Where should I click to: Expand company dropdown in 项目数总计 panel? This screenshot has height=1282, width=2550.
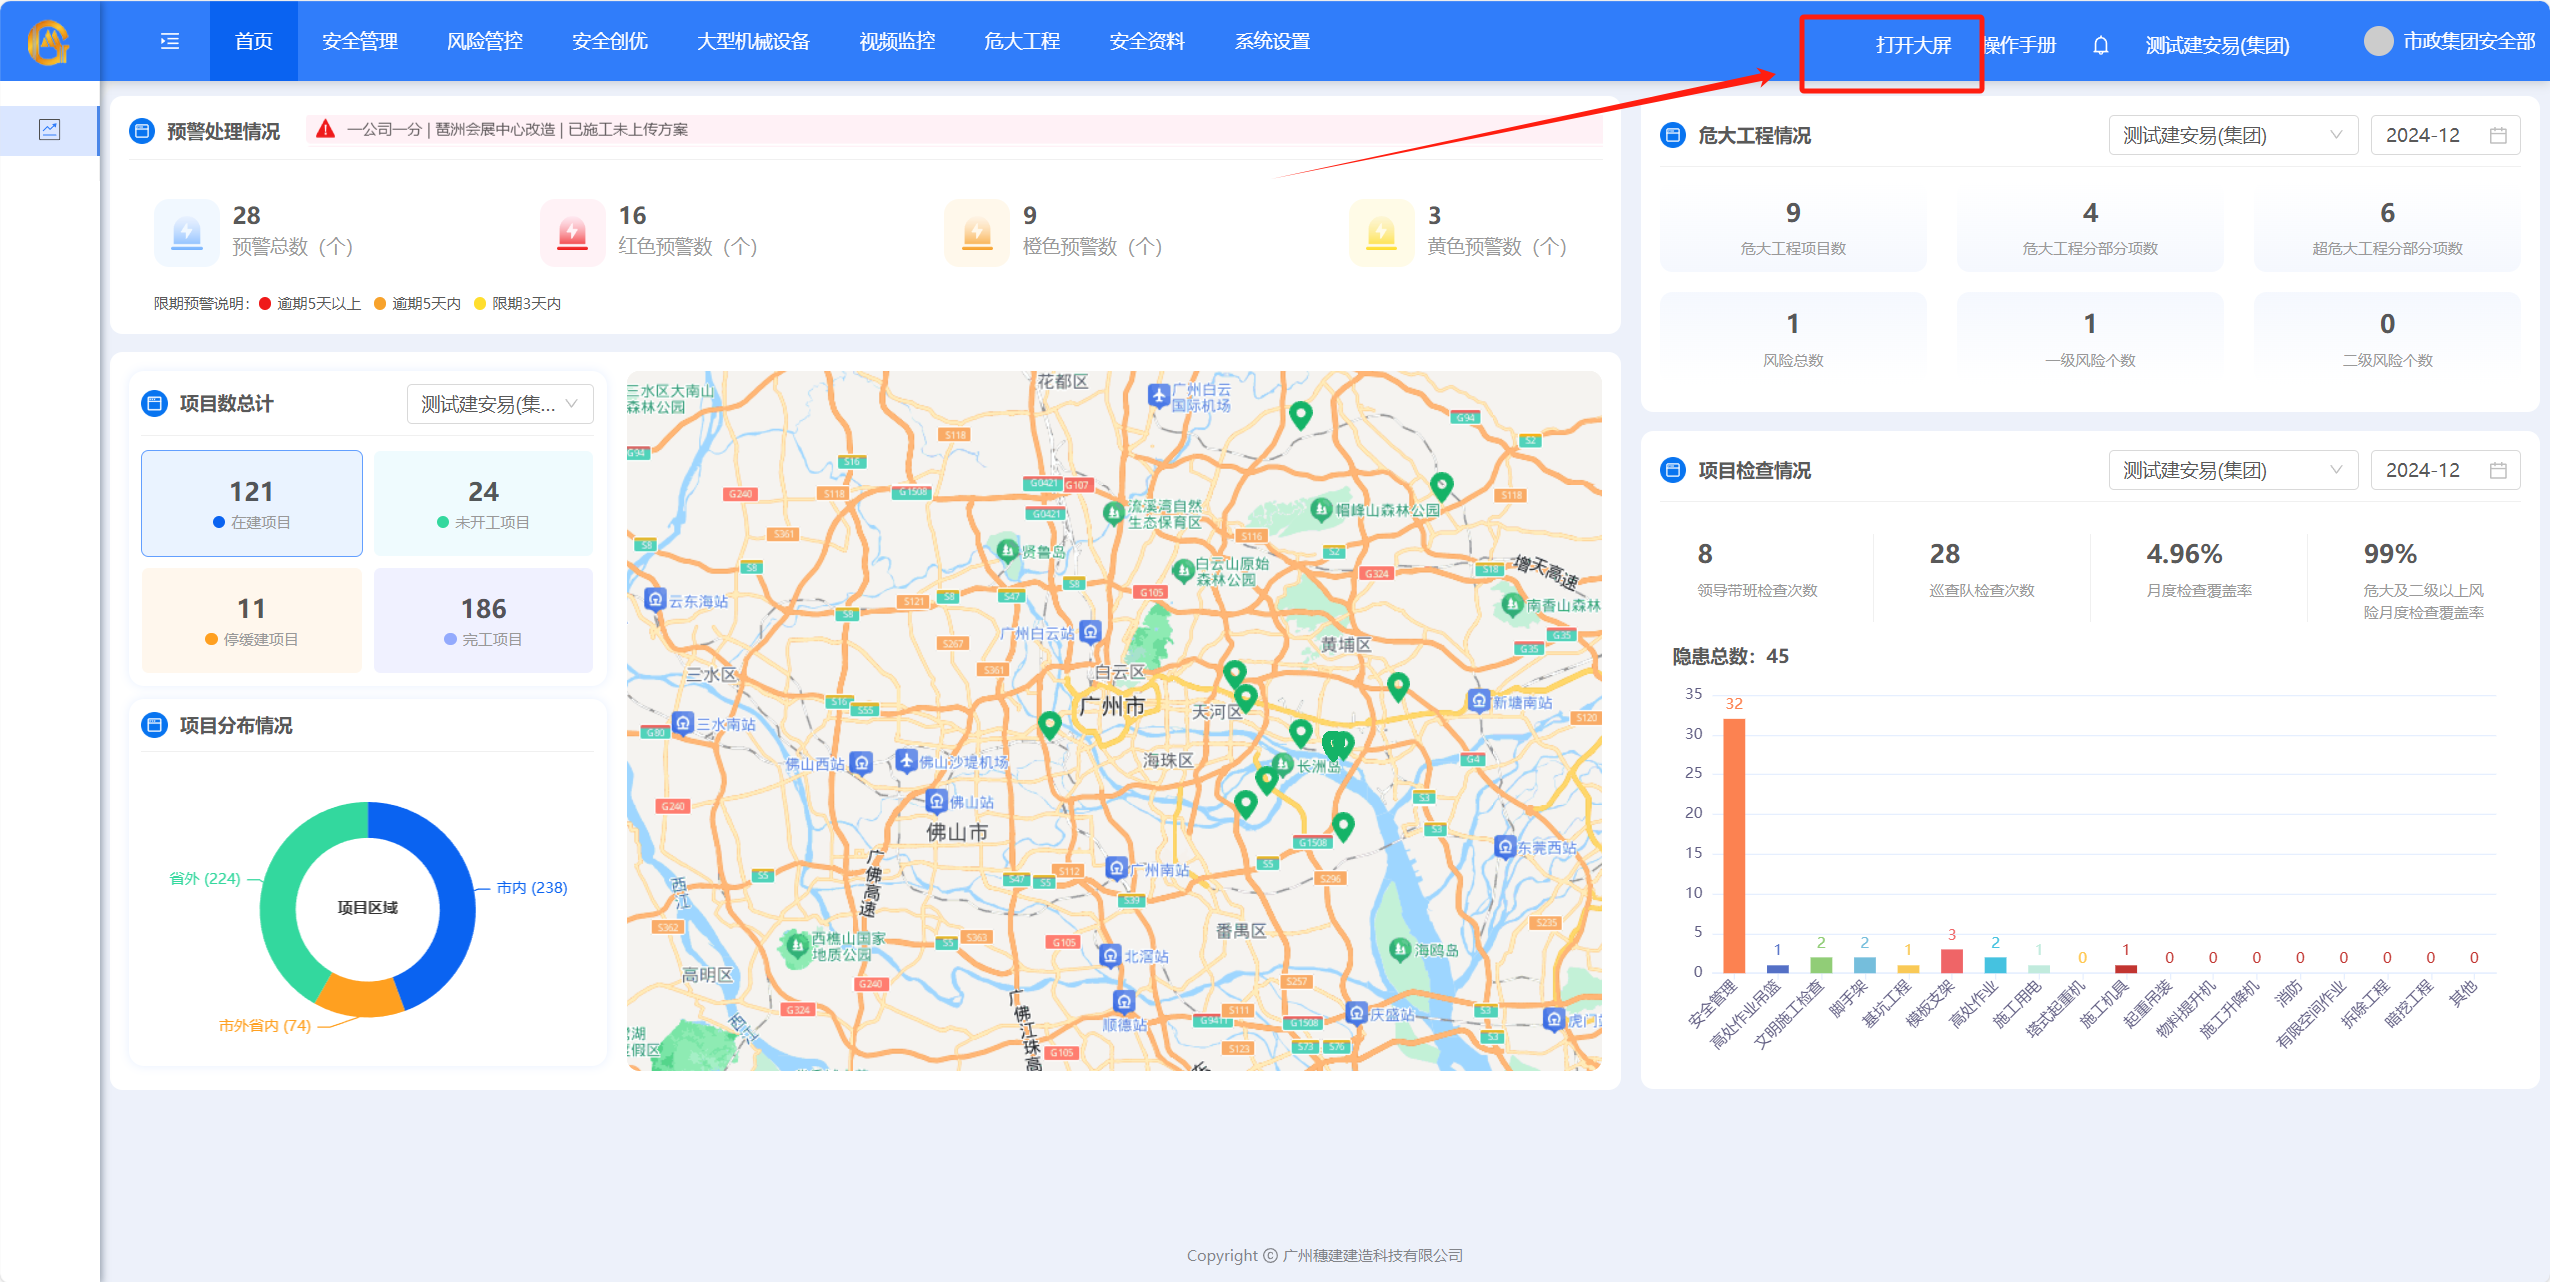499,404
